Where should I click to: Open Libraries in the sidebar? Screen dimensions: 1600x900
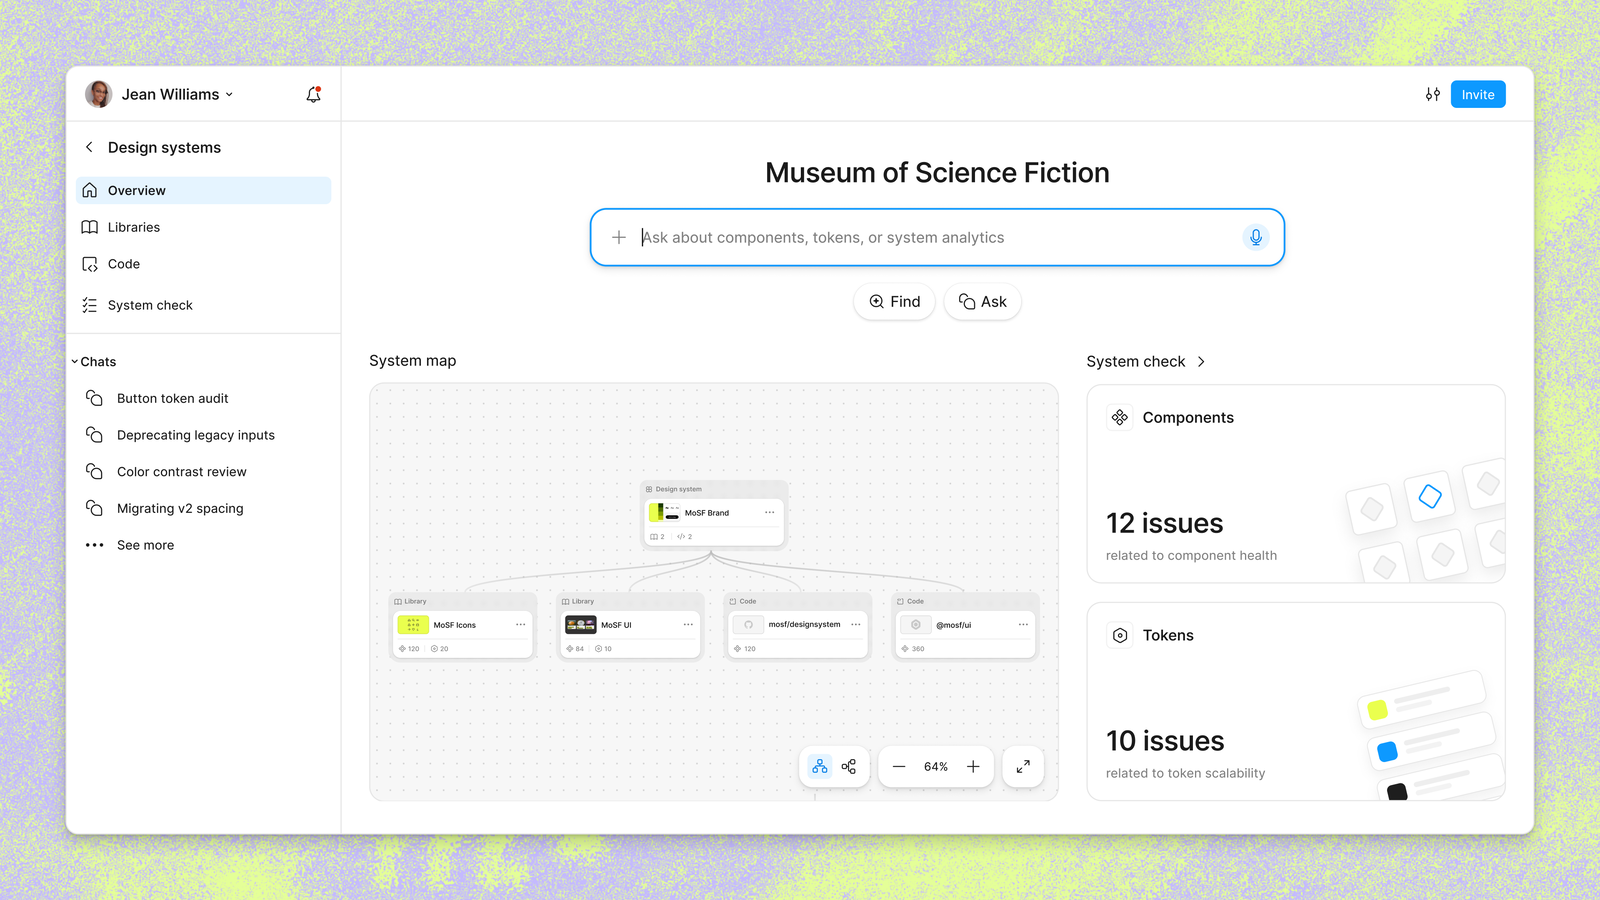[x=203, y=227]
